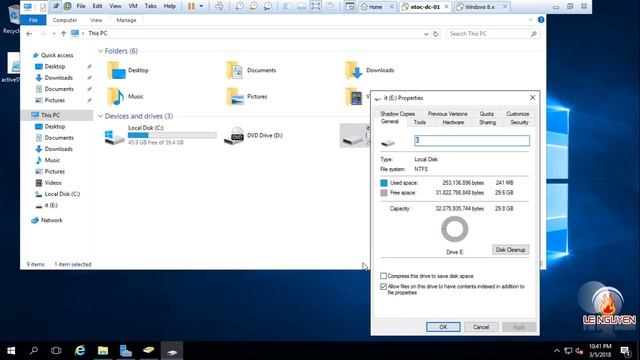Open File Explorer from the taskbar
The image size is (640, 360).
click(103, 351)
